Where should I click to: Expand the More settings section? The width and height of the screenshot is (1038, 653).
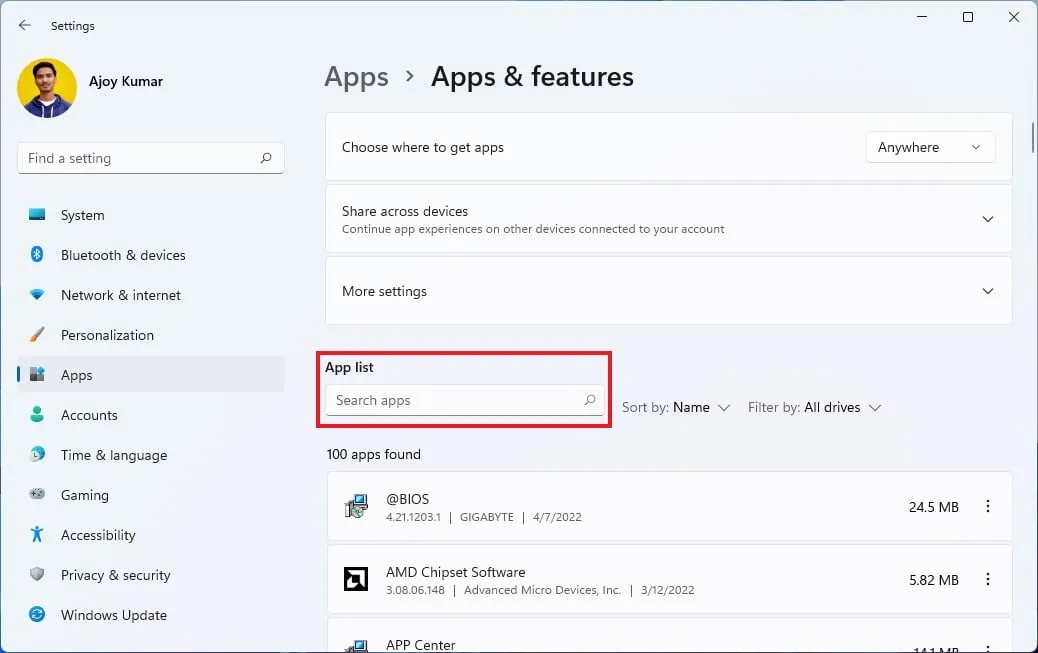click(x=987, y=291)
